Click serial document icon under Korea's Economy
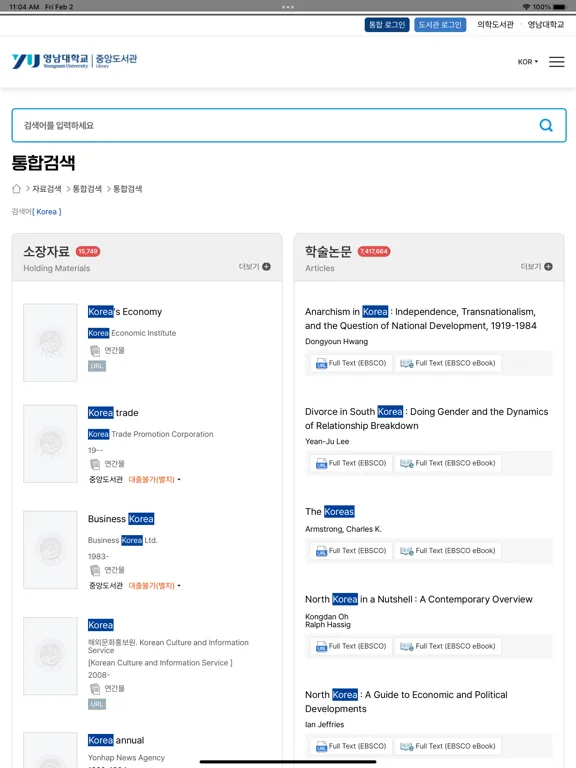The height and width of the screenshot is (768, 576). 95,351
